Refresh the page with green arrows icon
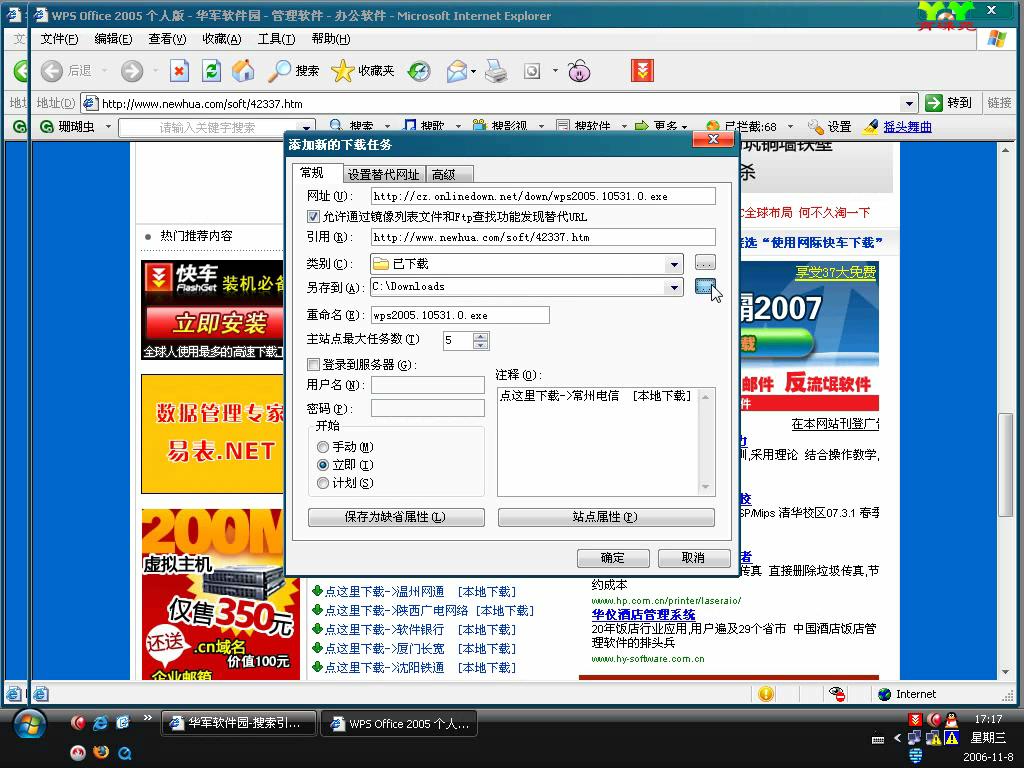 (x=212, y=71)
